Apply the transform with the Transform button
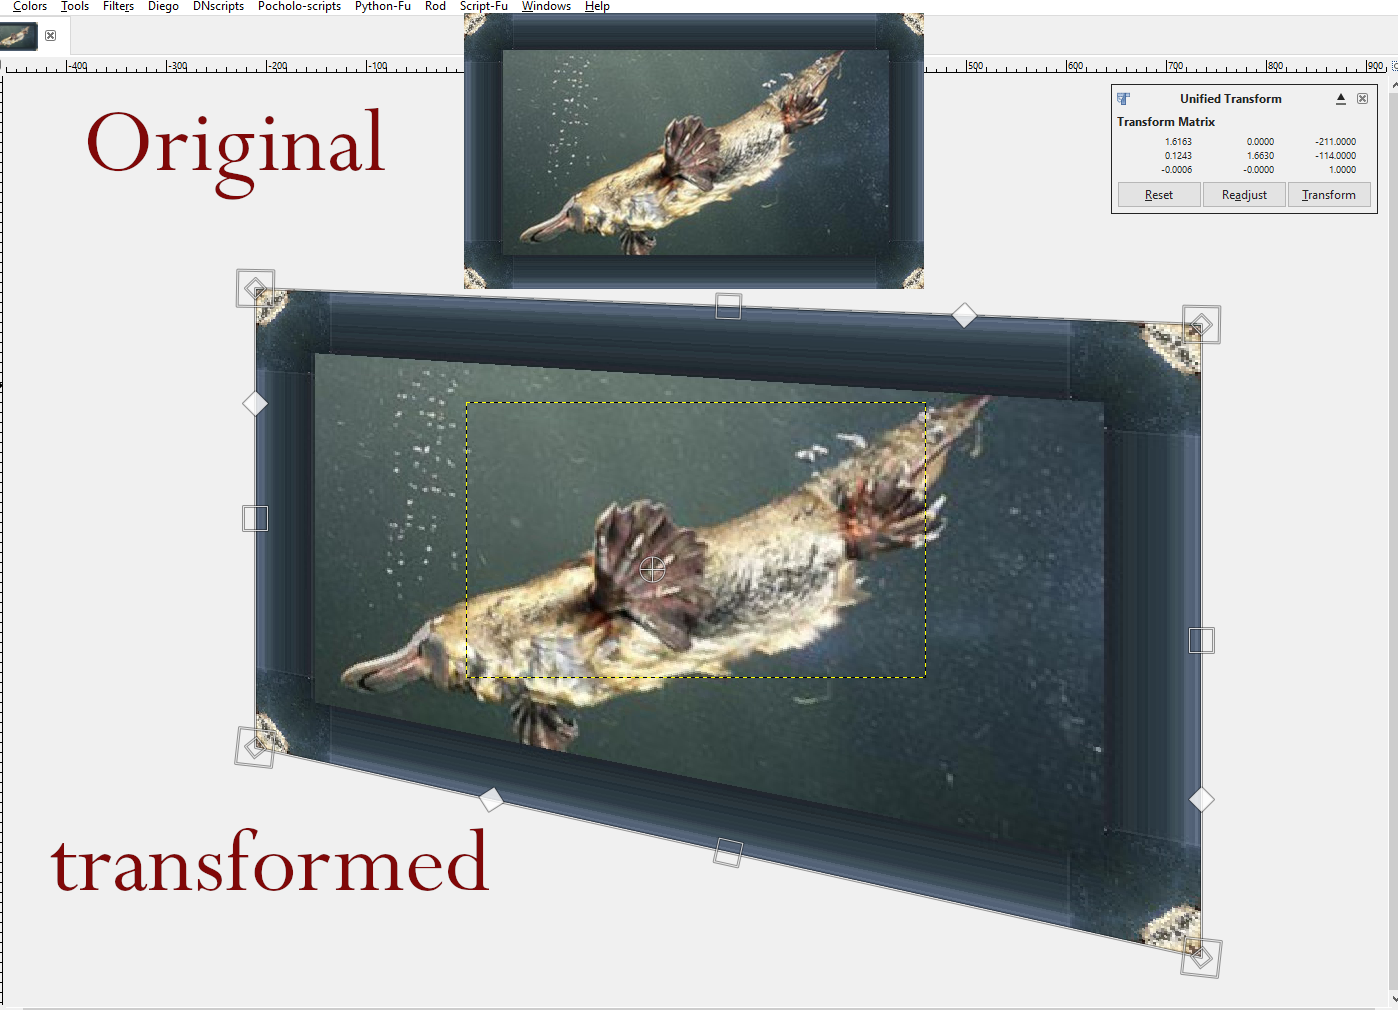Screen dimensions: 1398x1010 [1329, 194]
